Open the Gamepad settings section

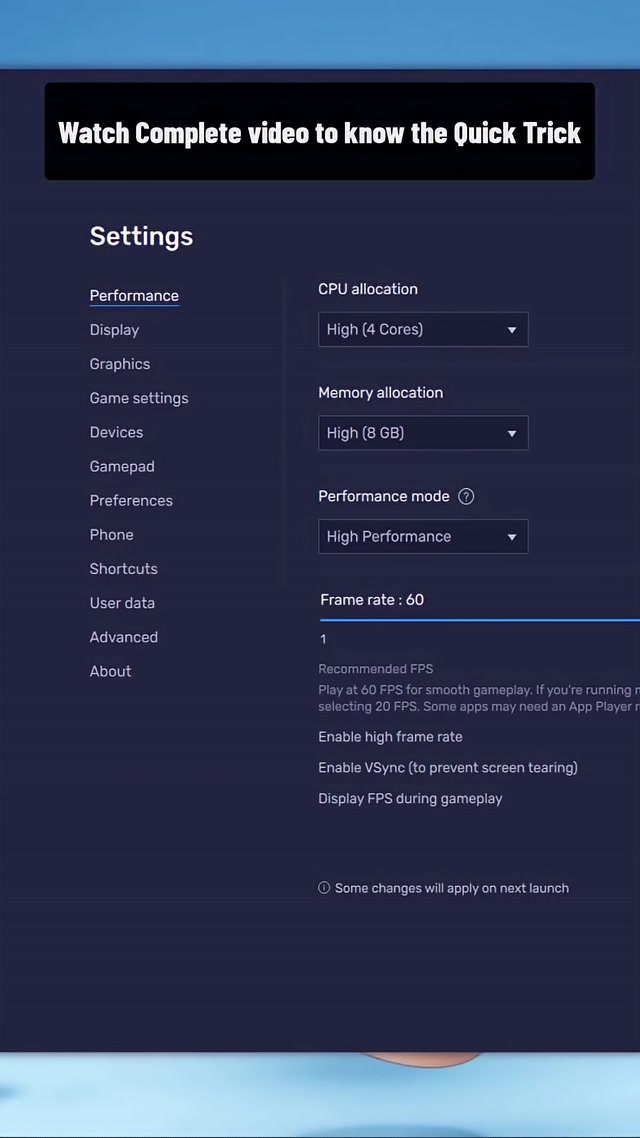pyautogui.click(x=122, y=466)
